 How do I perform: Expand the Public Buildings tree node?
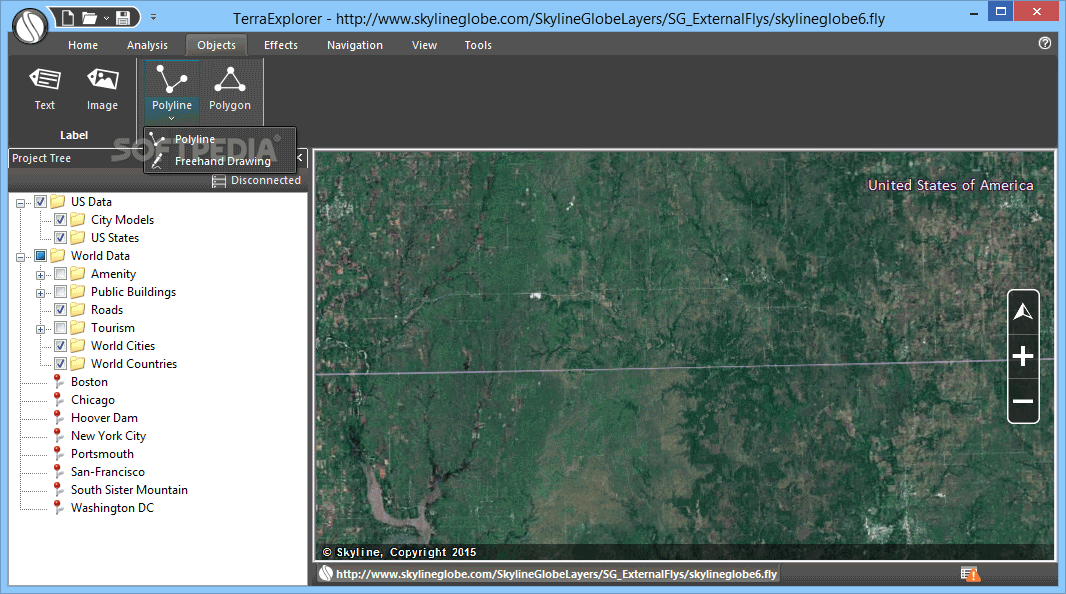click(x=41, y=293)
